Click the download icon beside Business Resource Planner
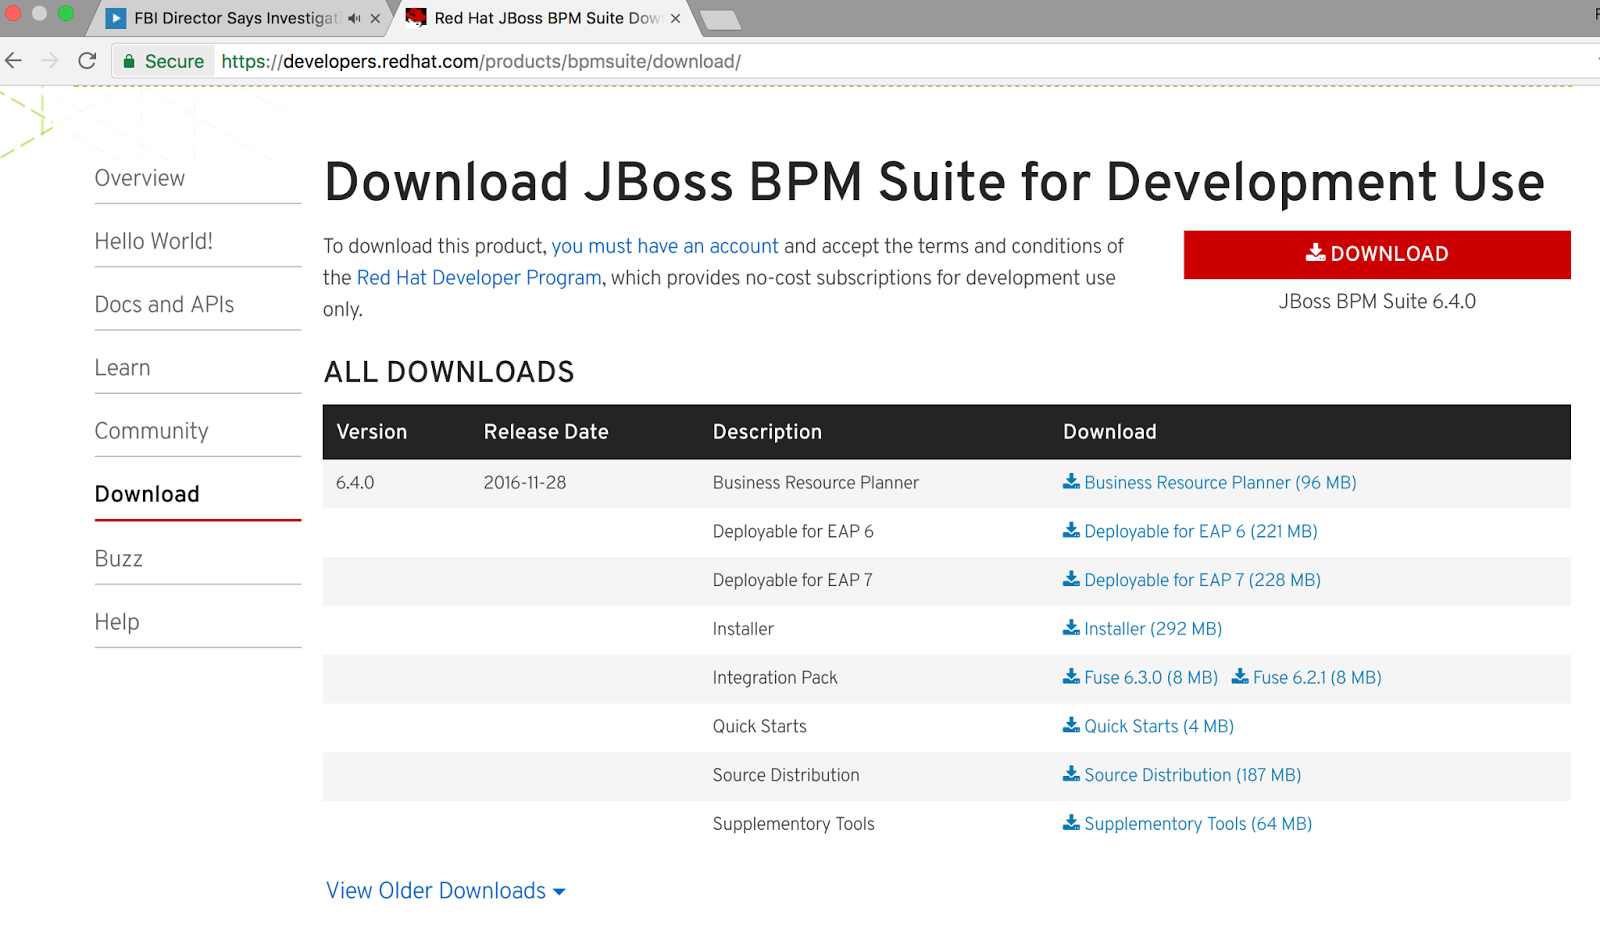Screen dimensions: 1600x926 (1071, 481)
